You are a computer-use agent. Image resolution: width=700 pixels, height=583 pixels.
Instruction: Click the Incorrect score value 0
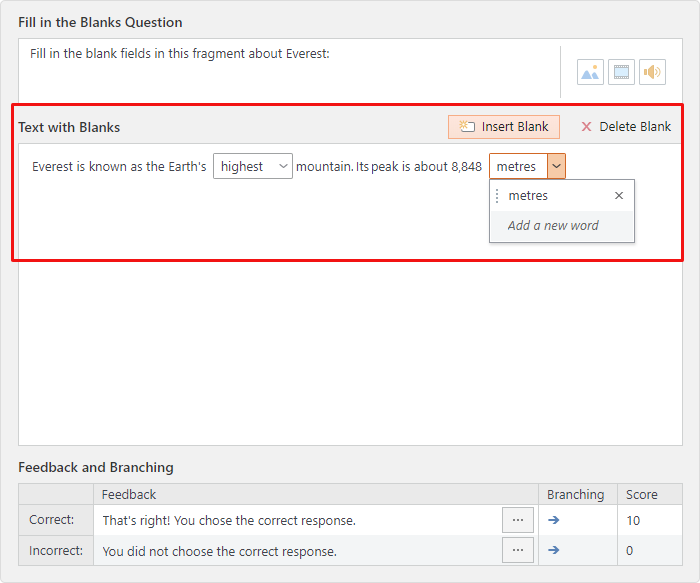click(x=629, y=550)
